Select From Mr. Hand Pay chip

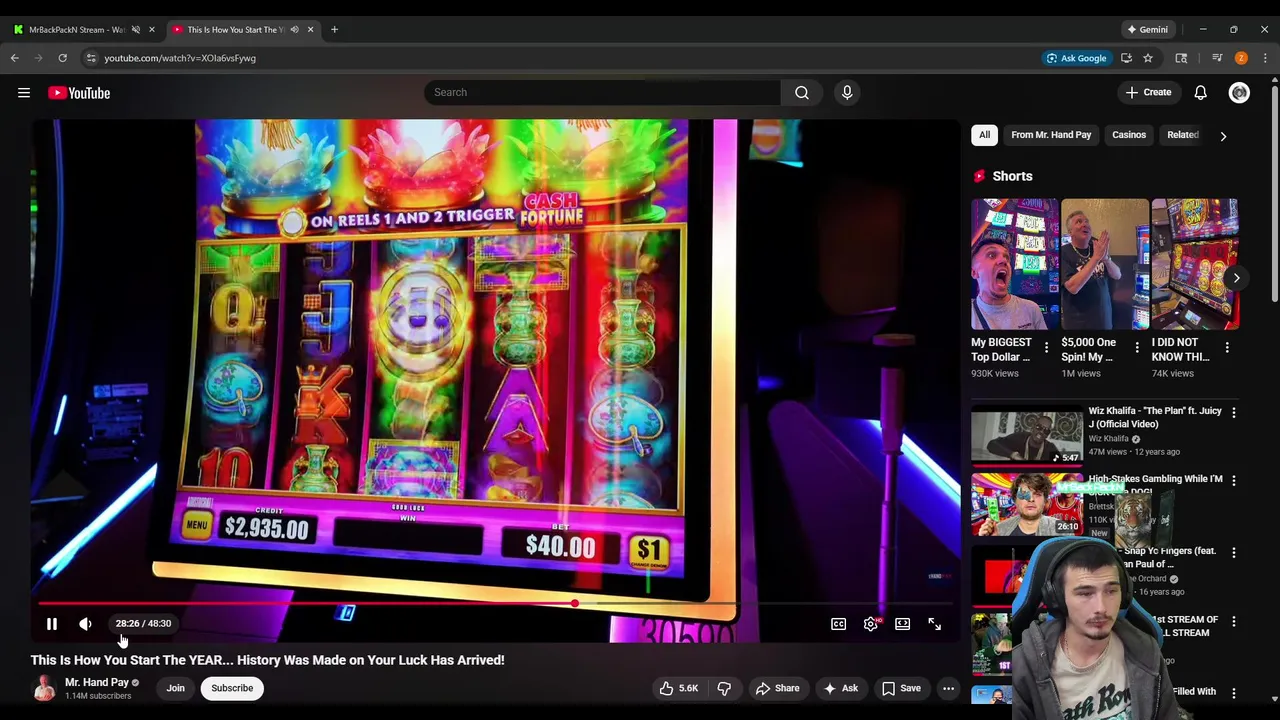tap(1051, 135)
